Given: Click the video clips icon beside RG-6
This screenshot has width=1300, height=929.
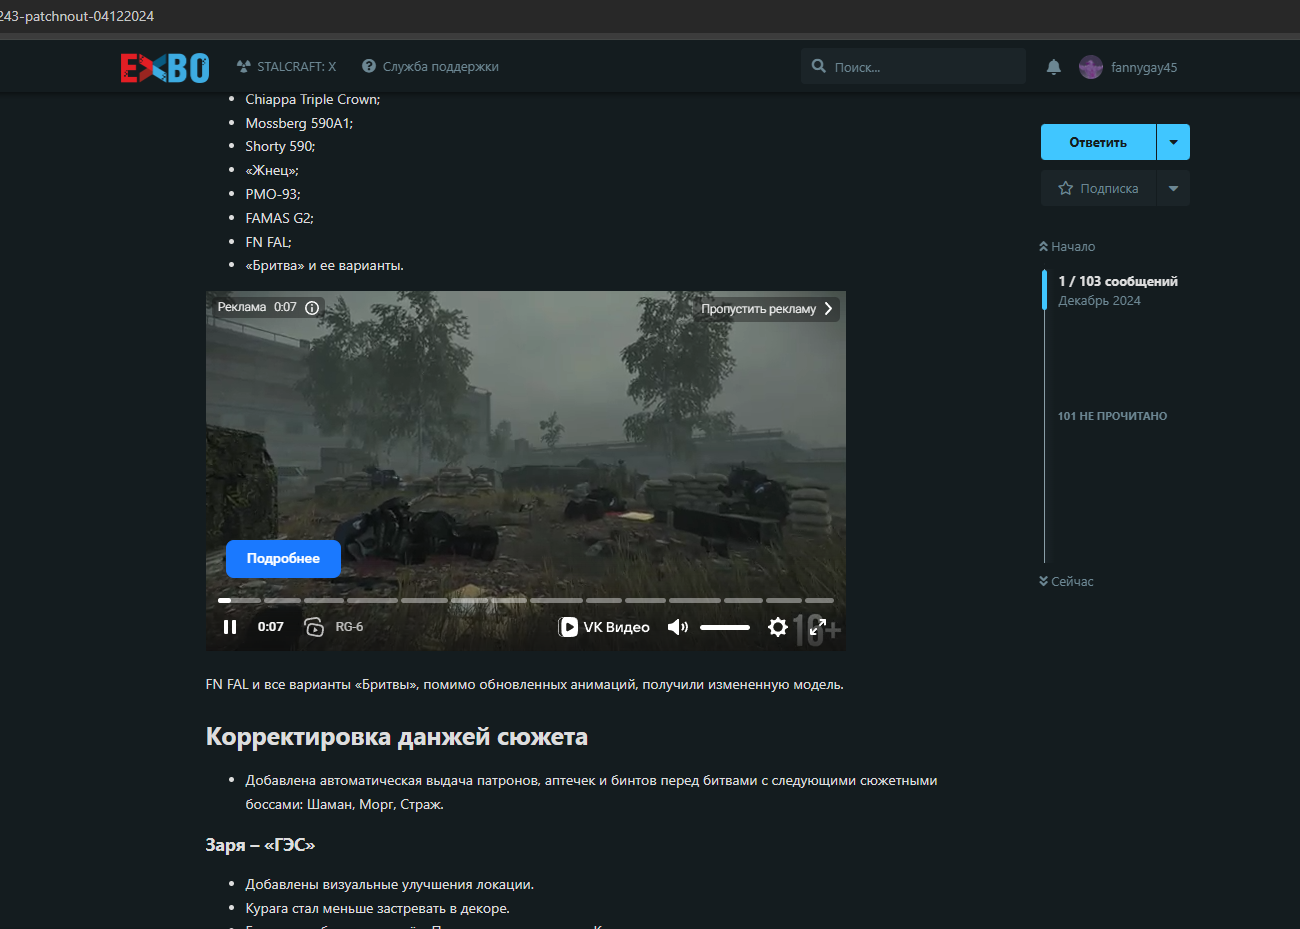Looking at the screenshot, I should point(314,627).
